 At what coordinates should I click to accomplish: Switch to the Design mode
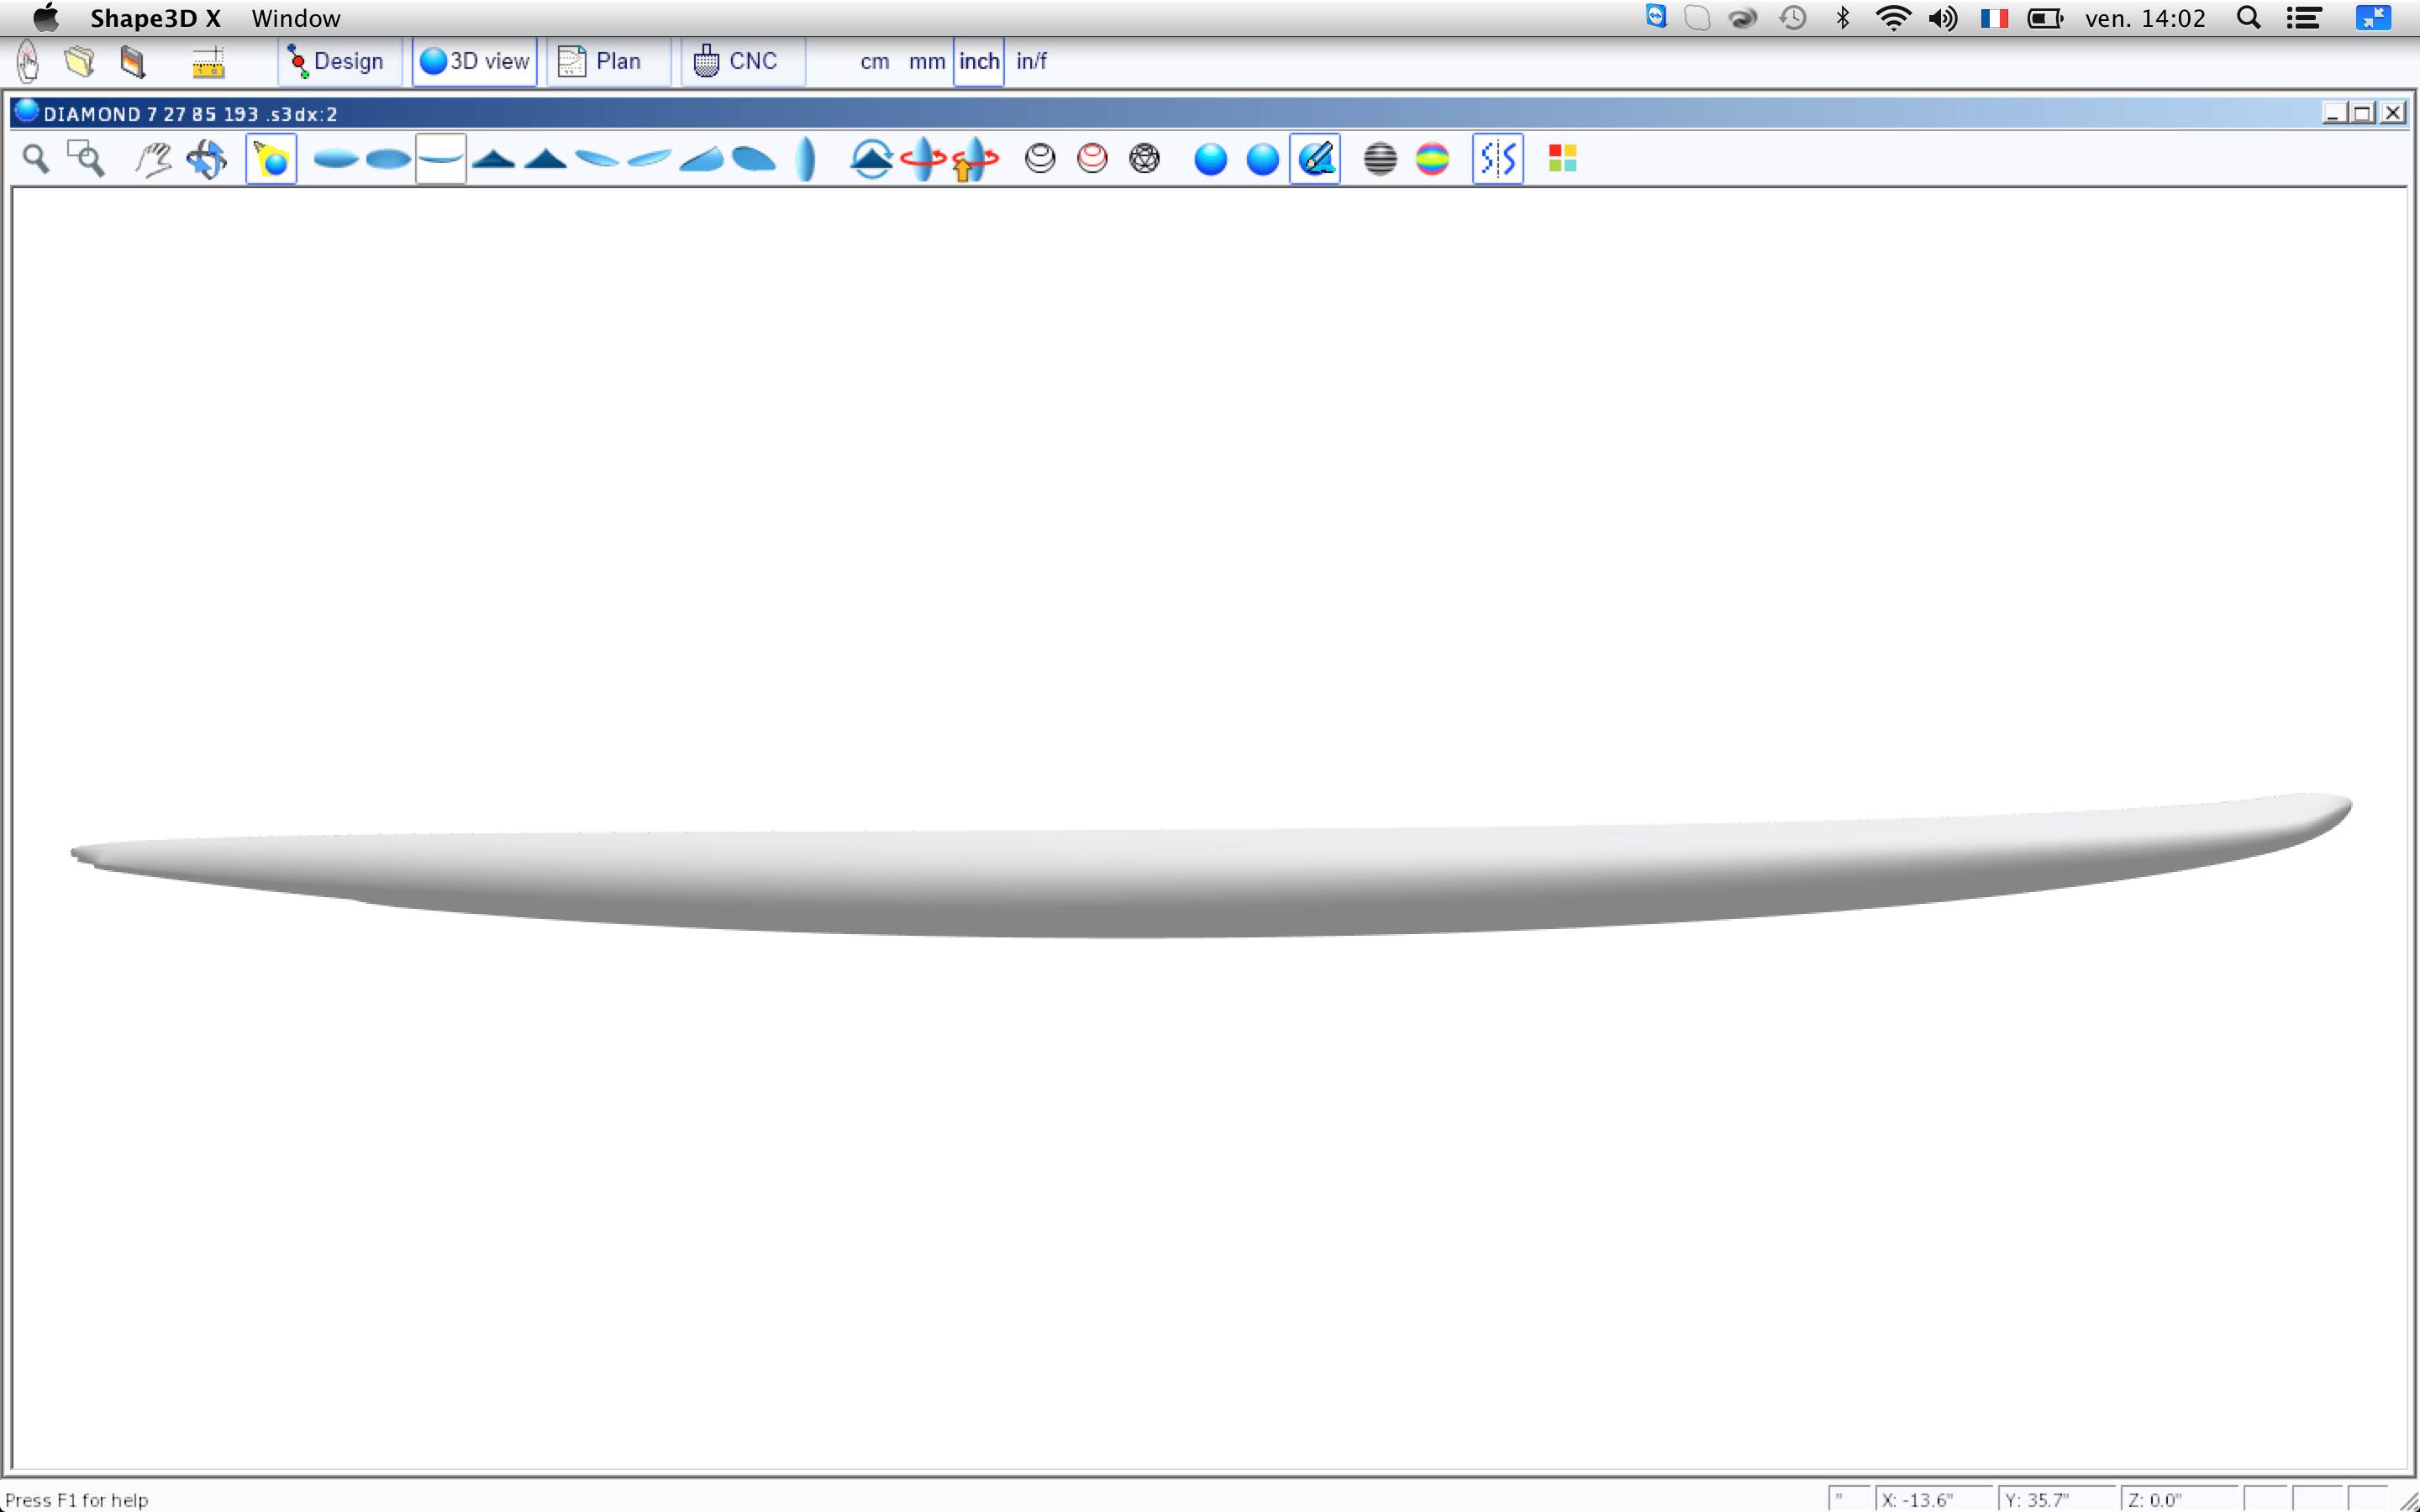click(x=338, y=61)
